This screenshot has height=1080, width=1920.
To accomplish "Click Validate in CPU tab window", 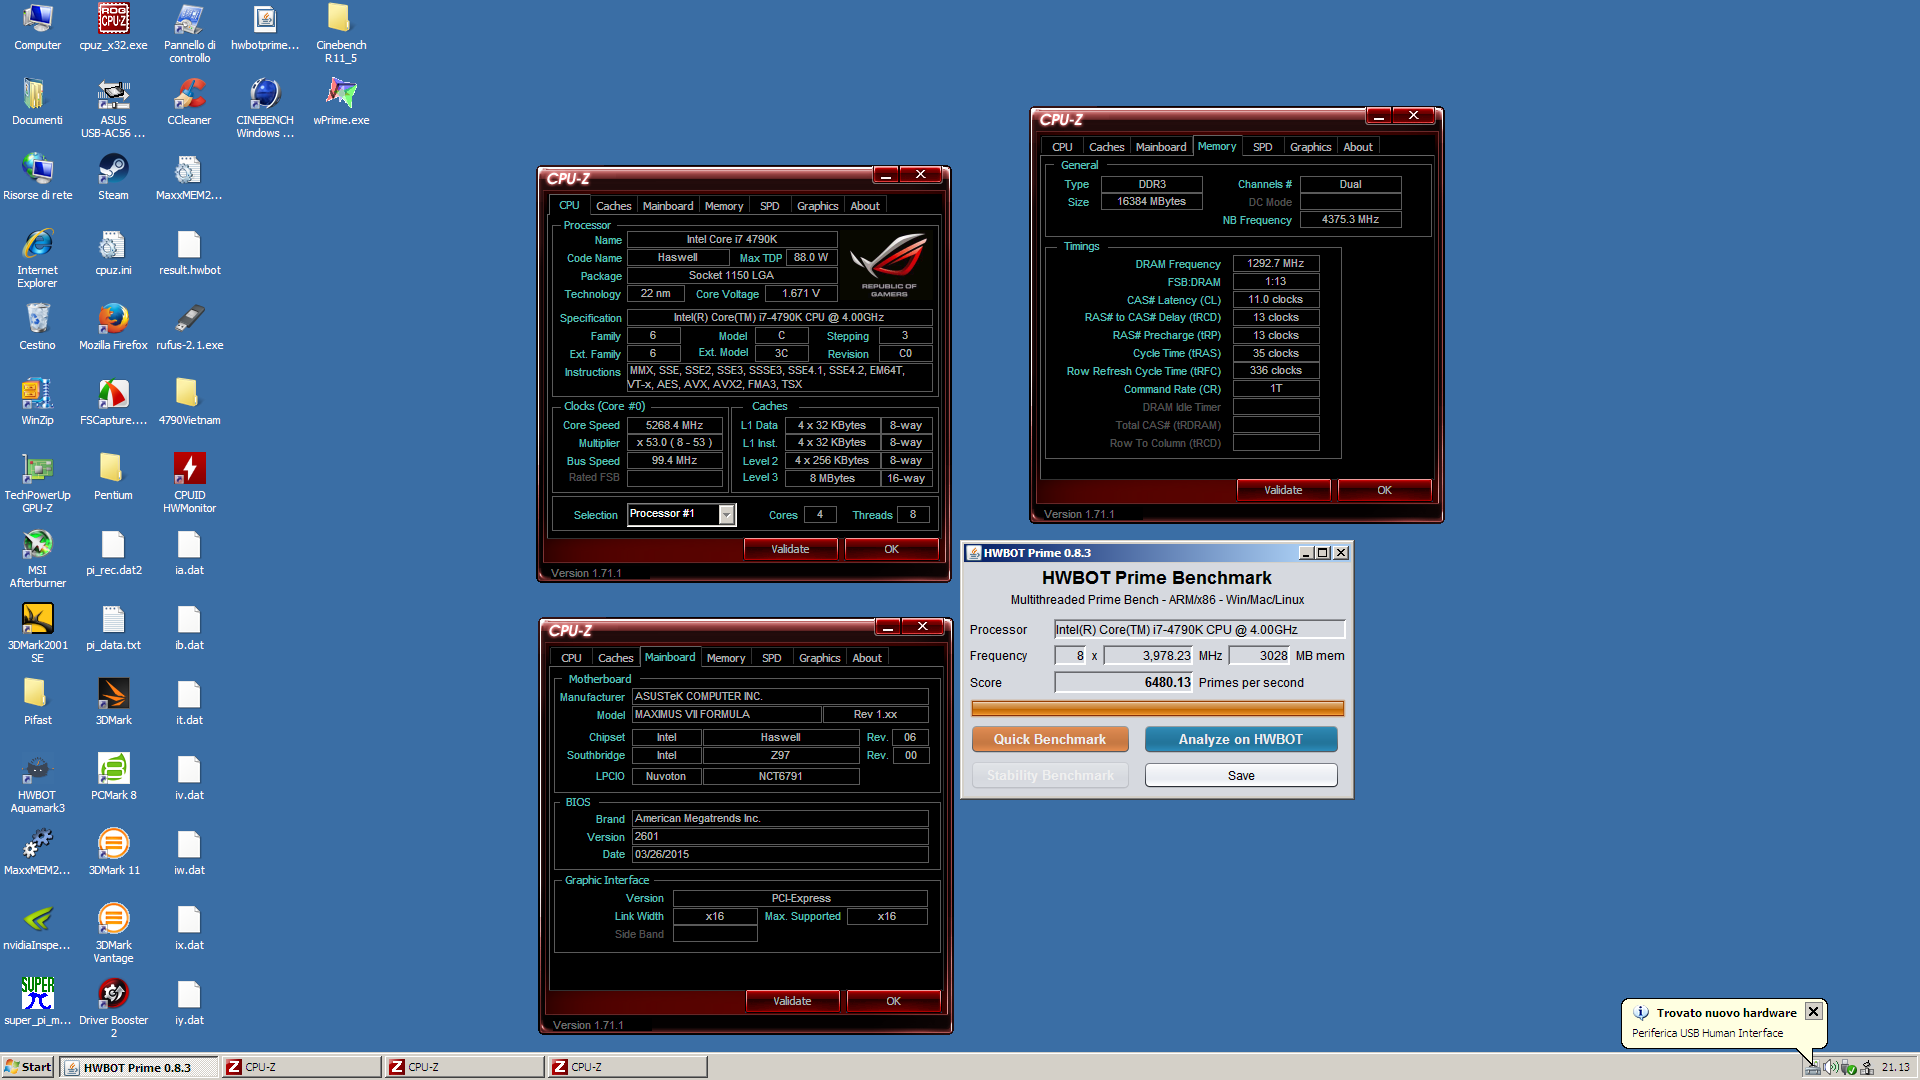I will pyautogui.click(x=790, y=549).
